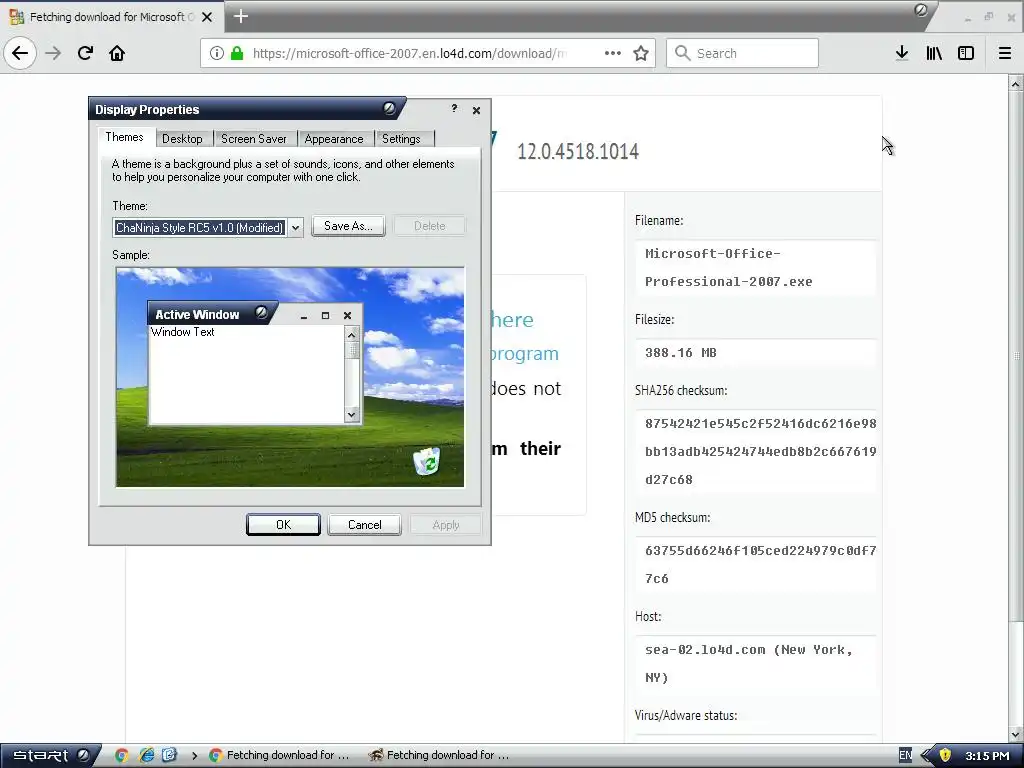Screen dimensions: 1024x768
Task: Expand hidden tray icons with the arrow
Action: (x=925, y=756)
